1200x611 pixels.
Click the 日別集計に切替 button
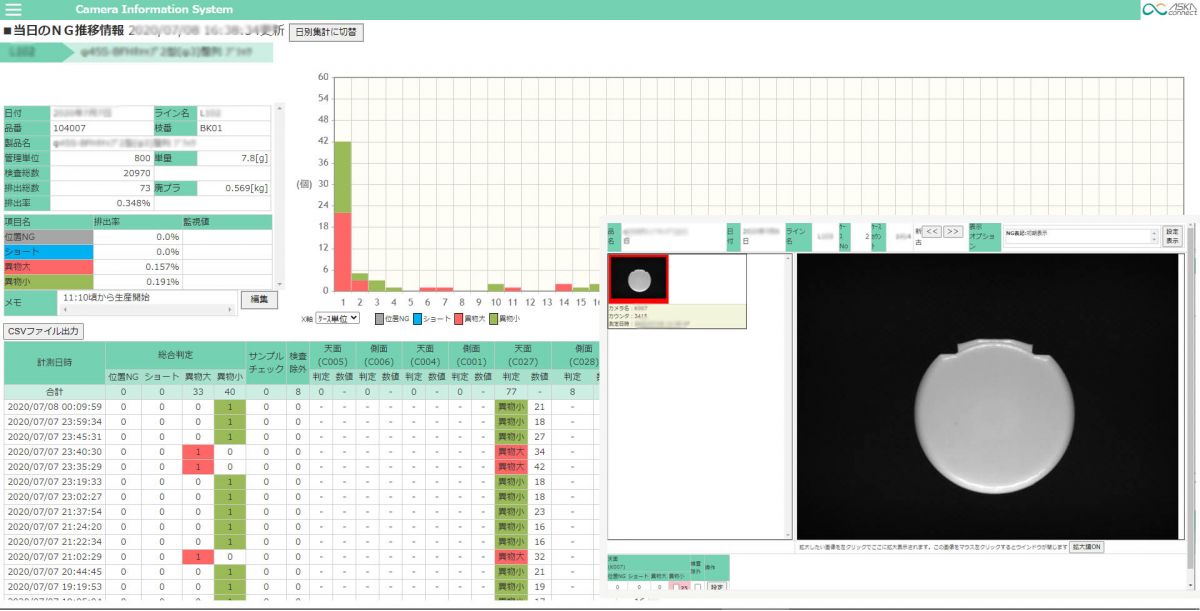click(x=326, y=32)
